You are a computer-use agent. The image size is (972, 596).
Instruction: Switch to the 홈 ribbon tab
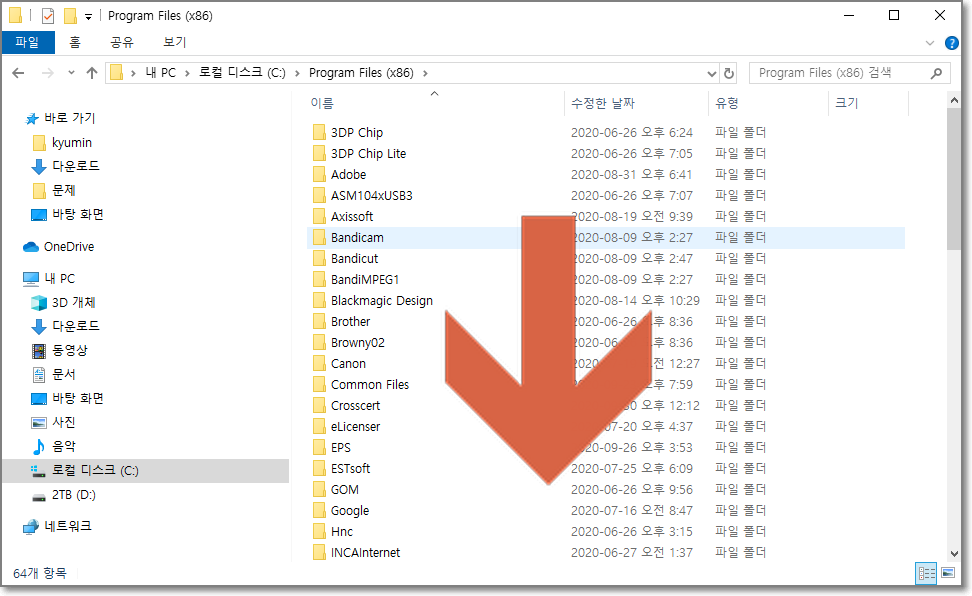click(75, 42)
